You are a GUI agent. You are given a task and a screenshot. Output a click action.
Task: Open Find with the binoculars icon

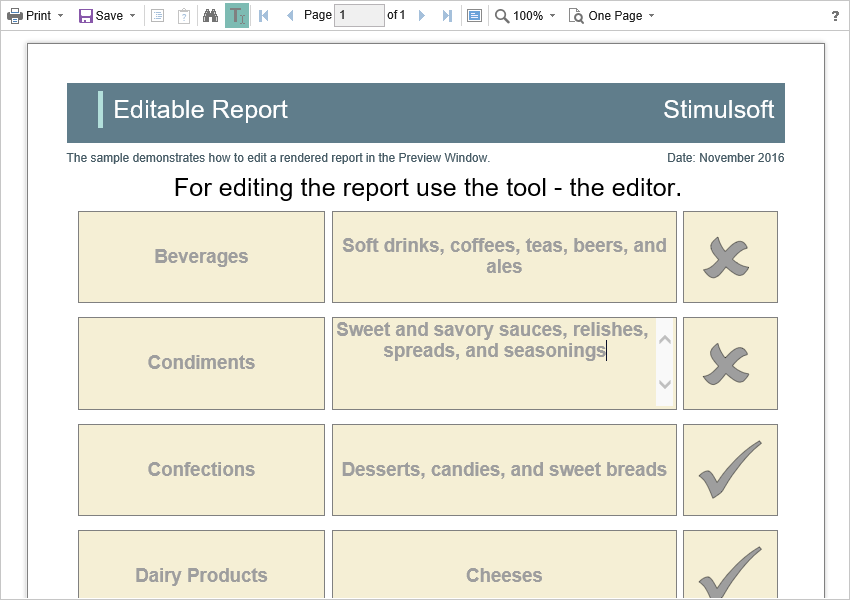pyautogui.click(x=211, y=16)
